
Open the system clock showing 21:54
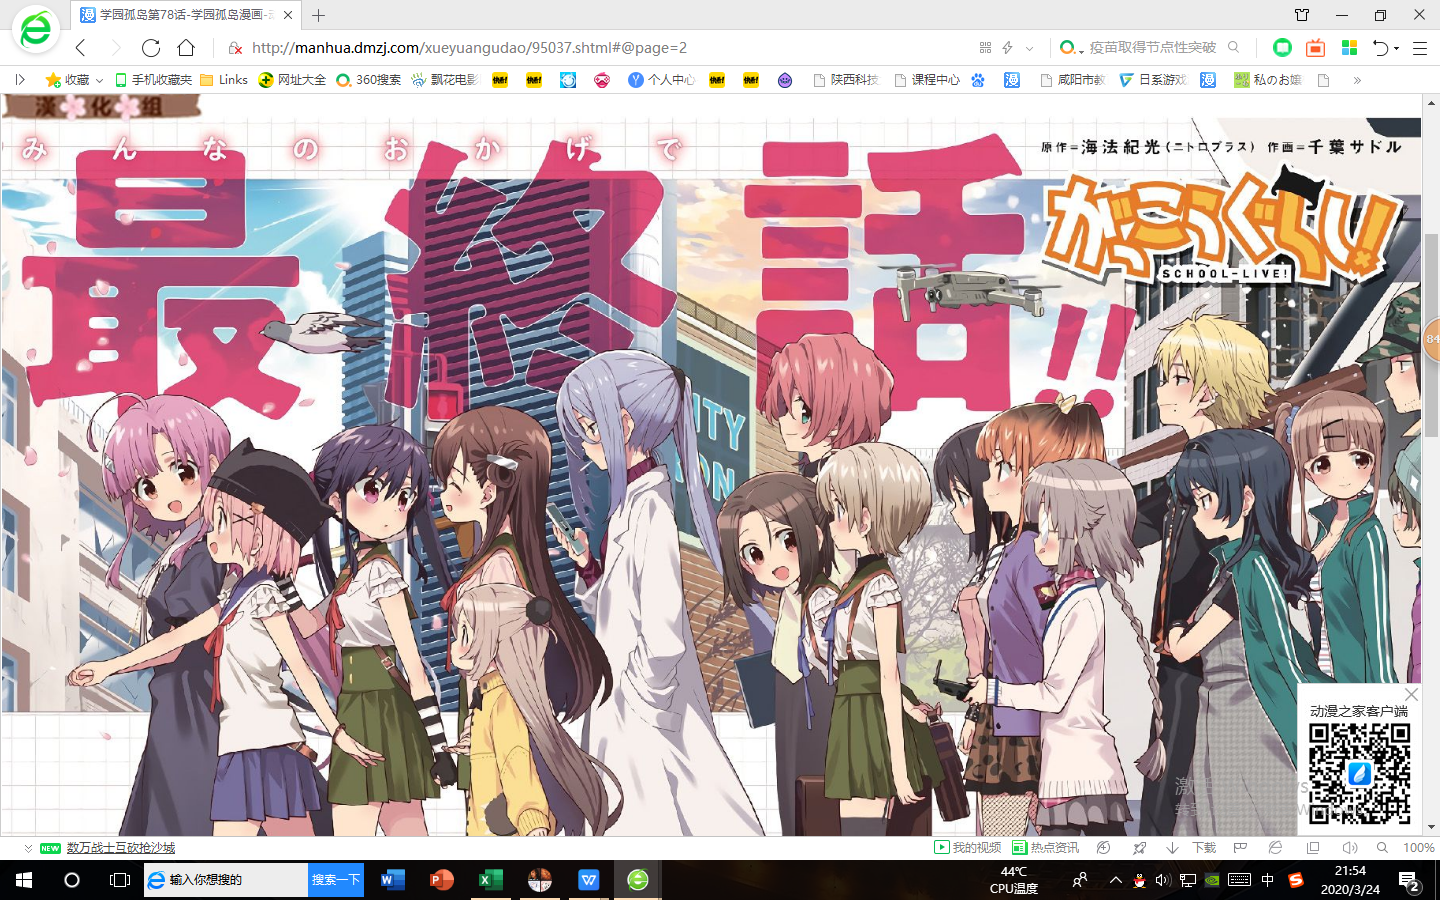pyautogui.click(x=1350, y=880)
